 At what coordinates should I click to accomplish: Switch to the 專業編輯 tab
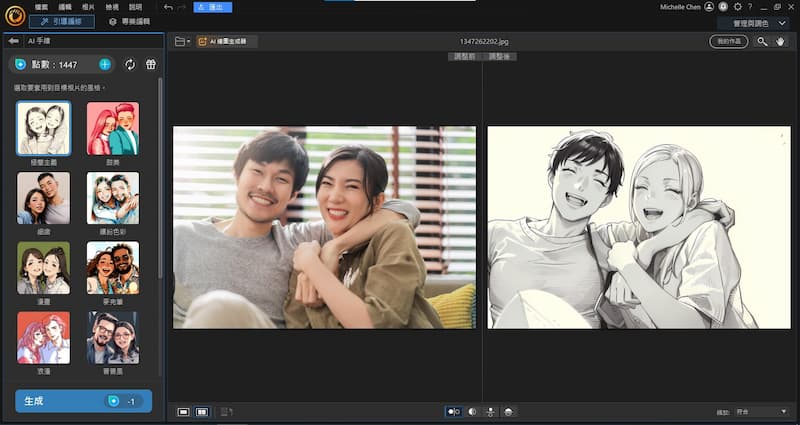(x=130, y=22)
